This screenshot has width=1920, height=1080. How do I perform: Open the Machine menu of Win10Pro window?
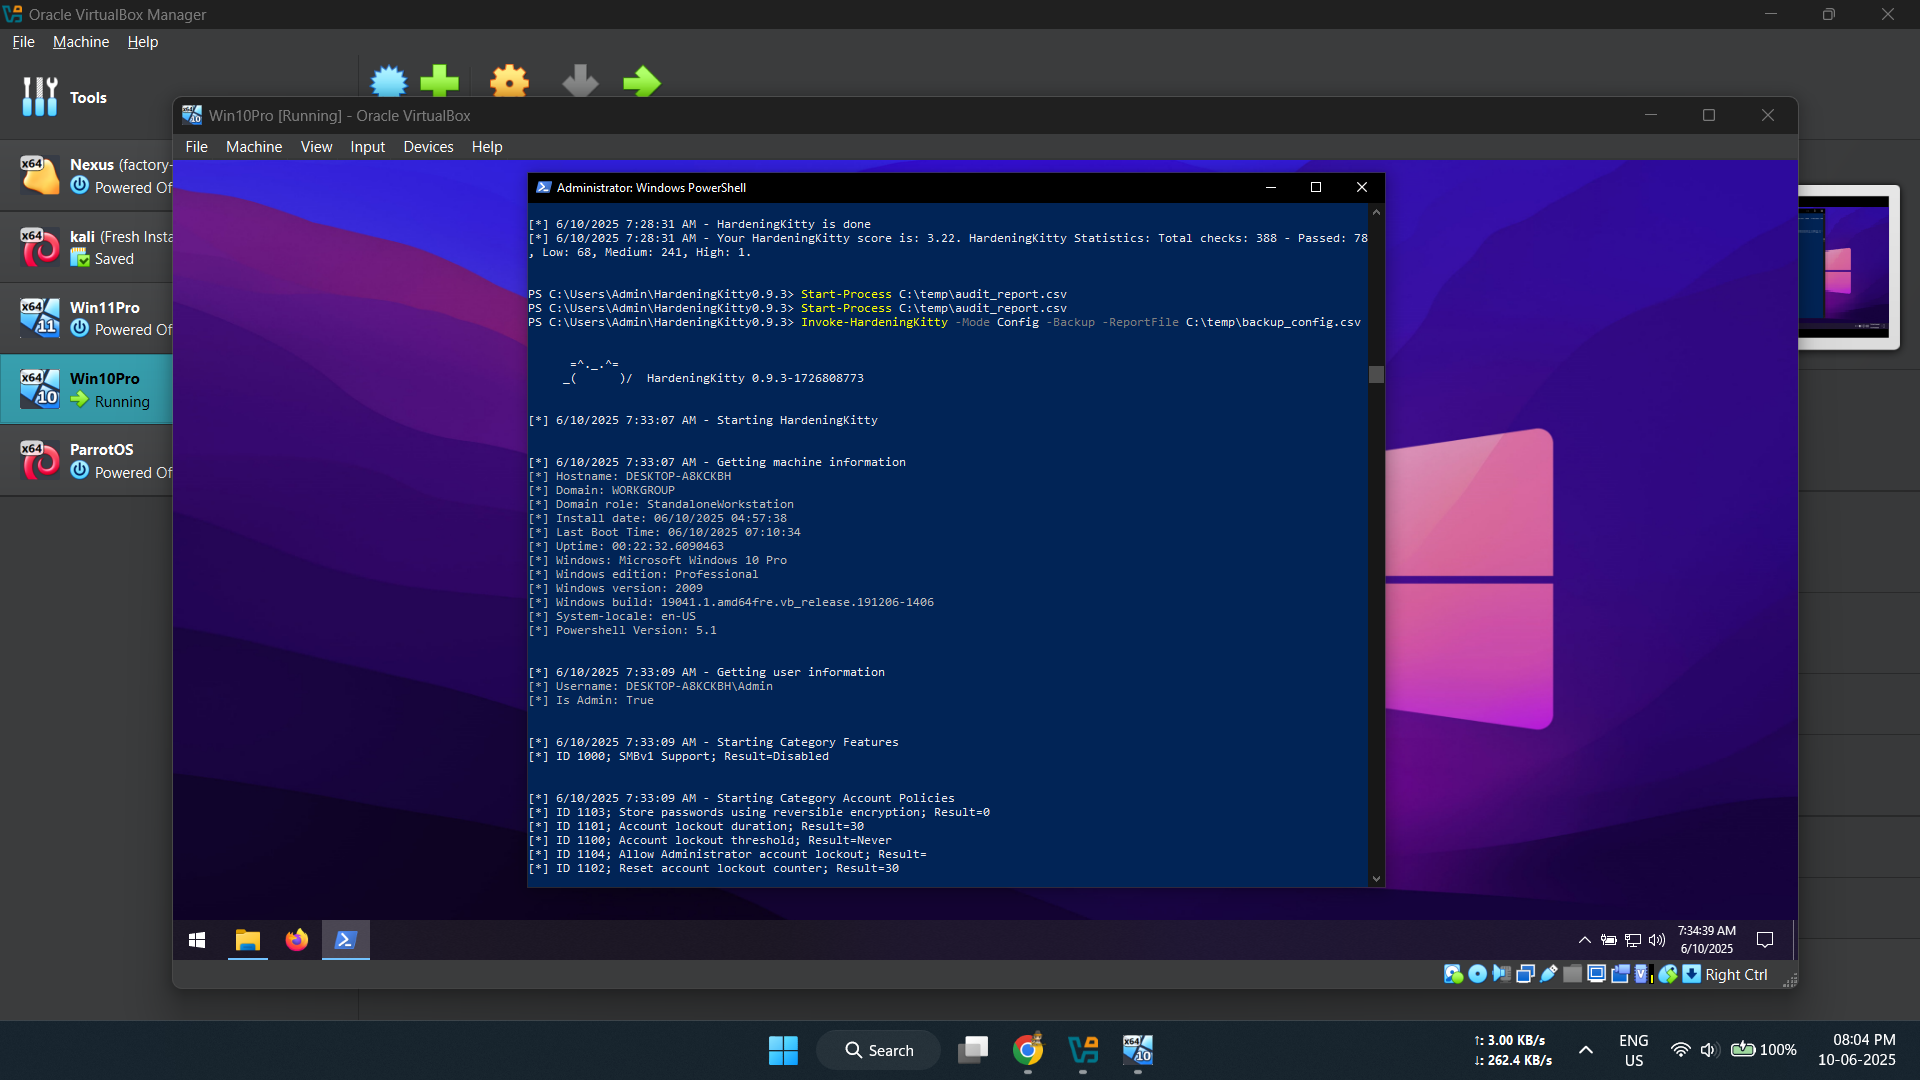point(254,147)
